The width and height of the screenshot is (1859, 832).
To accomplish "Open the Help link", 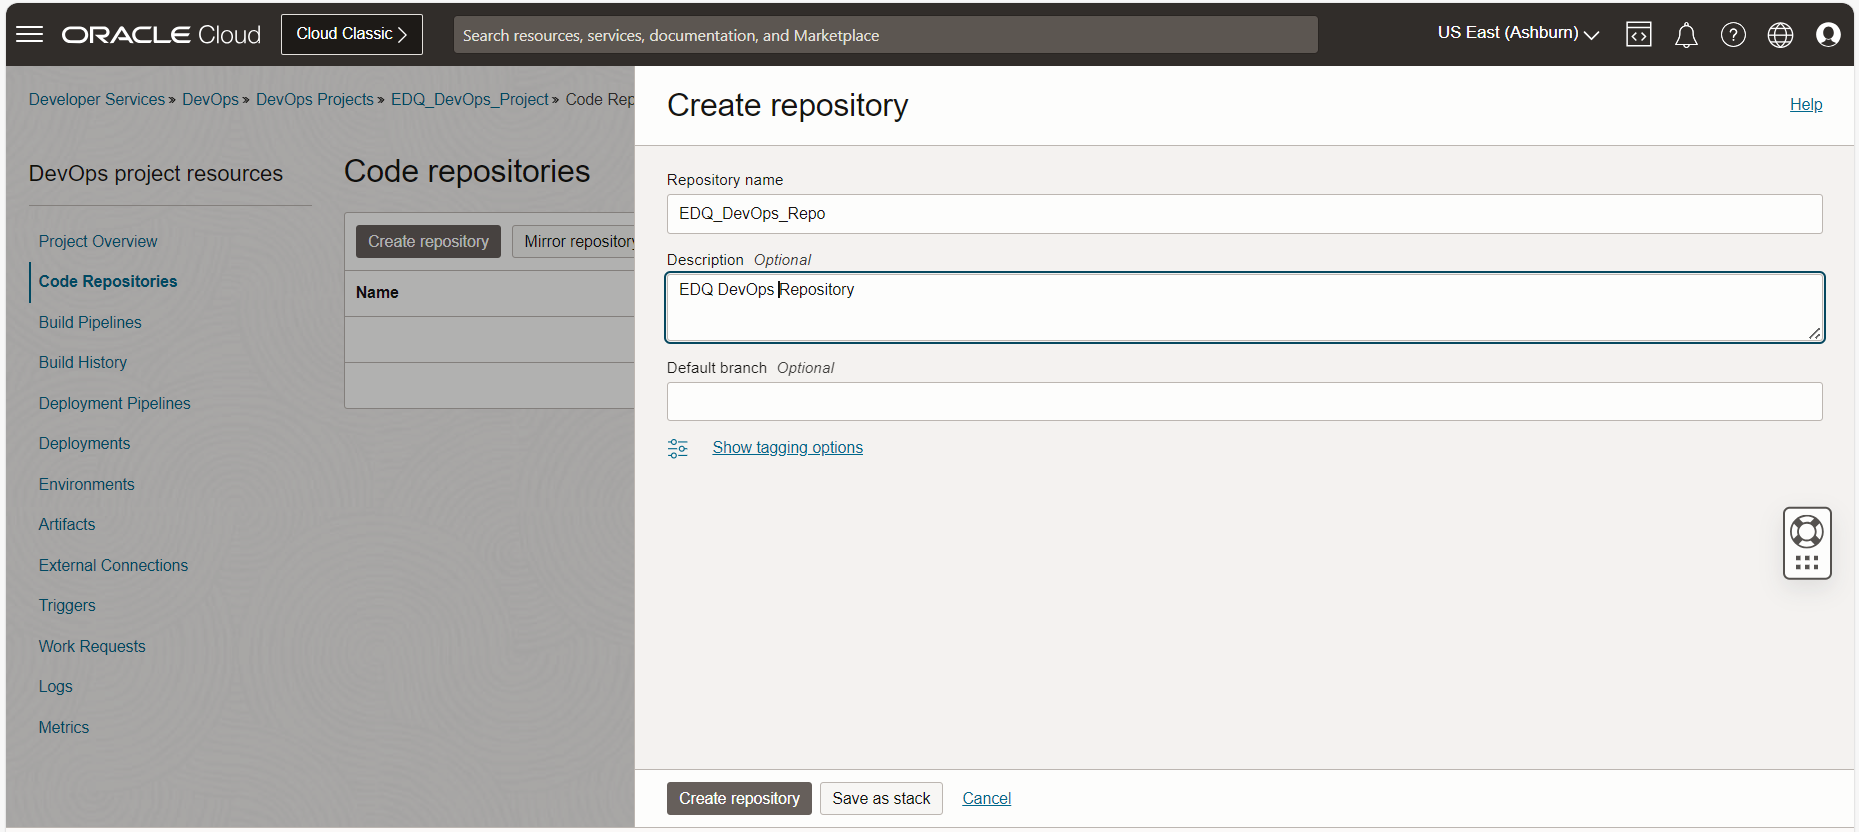I will (1805, 104).
